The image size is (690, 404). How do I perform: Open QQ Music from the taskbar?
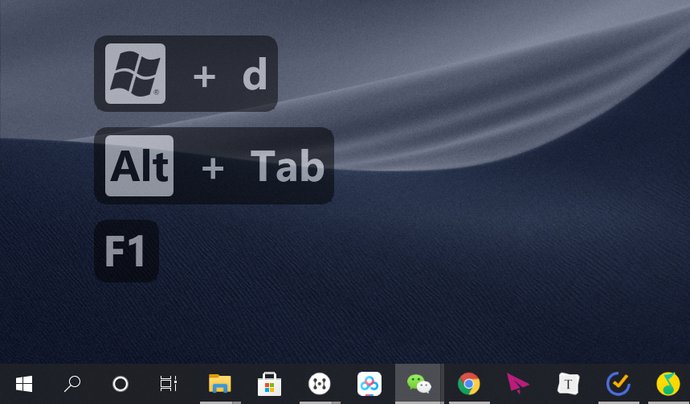pyautogui.click(x=668, y=384)
